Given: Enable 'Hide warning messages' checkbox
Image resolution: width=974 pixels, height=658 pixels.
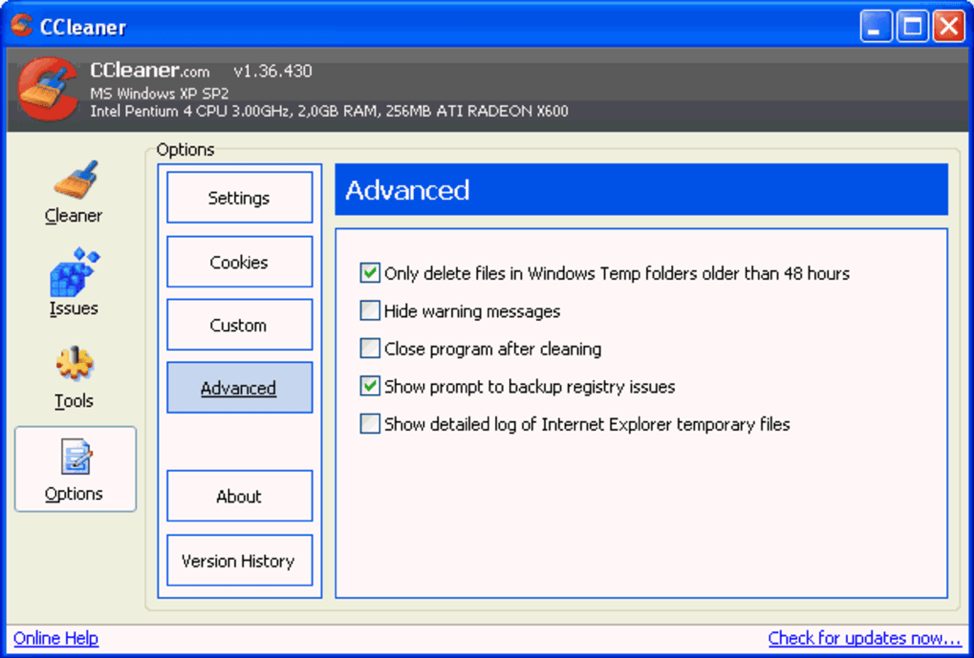Looking at the screenshot, I should pyautogui.click(x=370, y=311).
